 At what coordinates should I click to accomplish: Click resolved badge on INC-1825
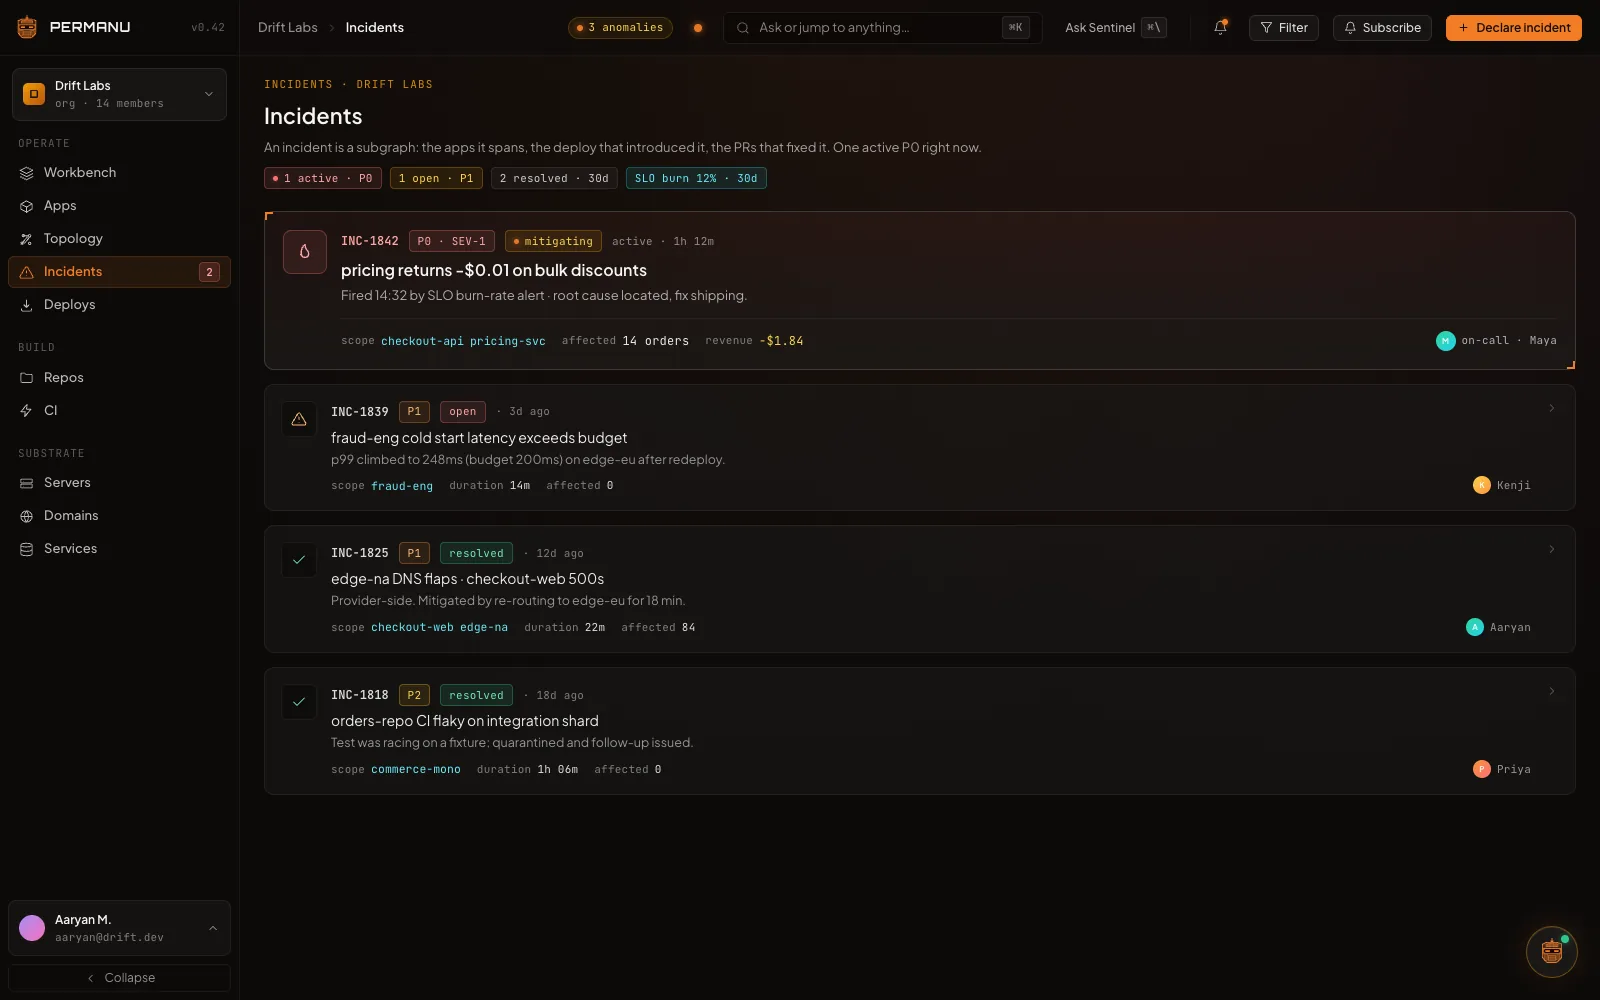click(x=476, y=553)
